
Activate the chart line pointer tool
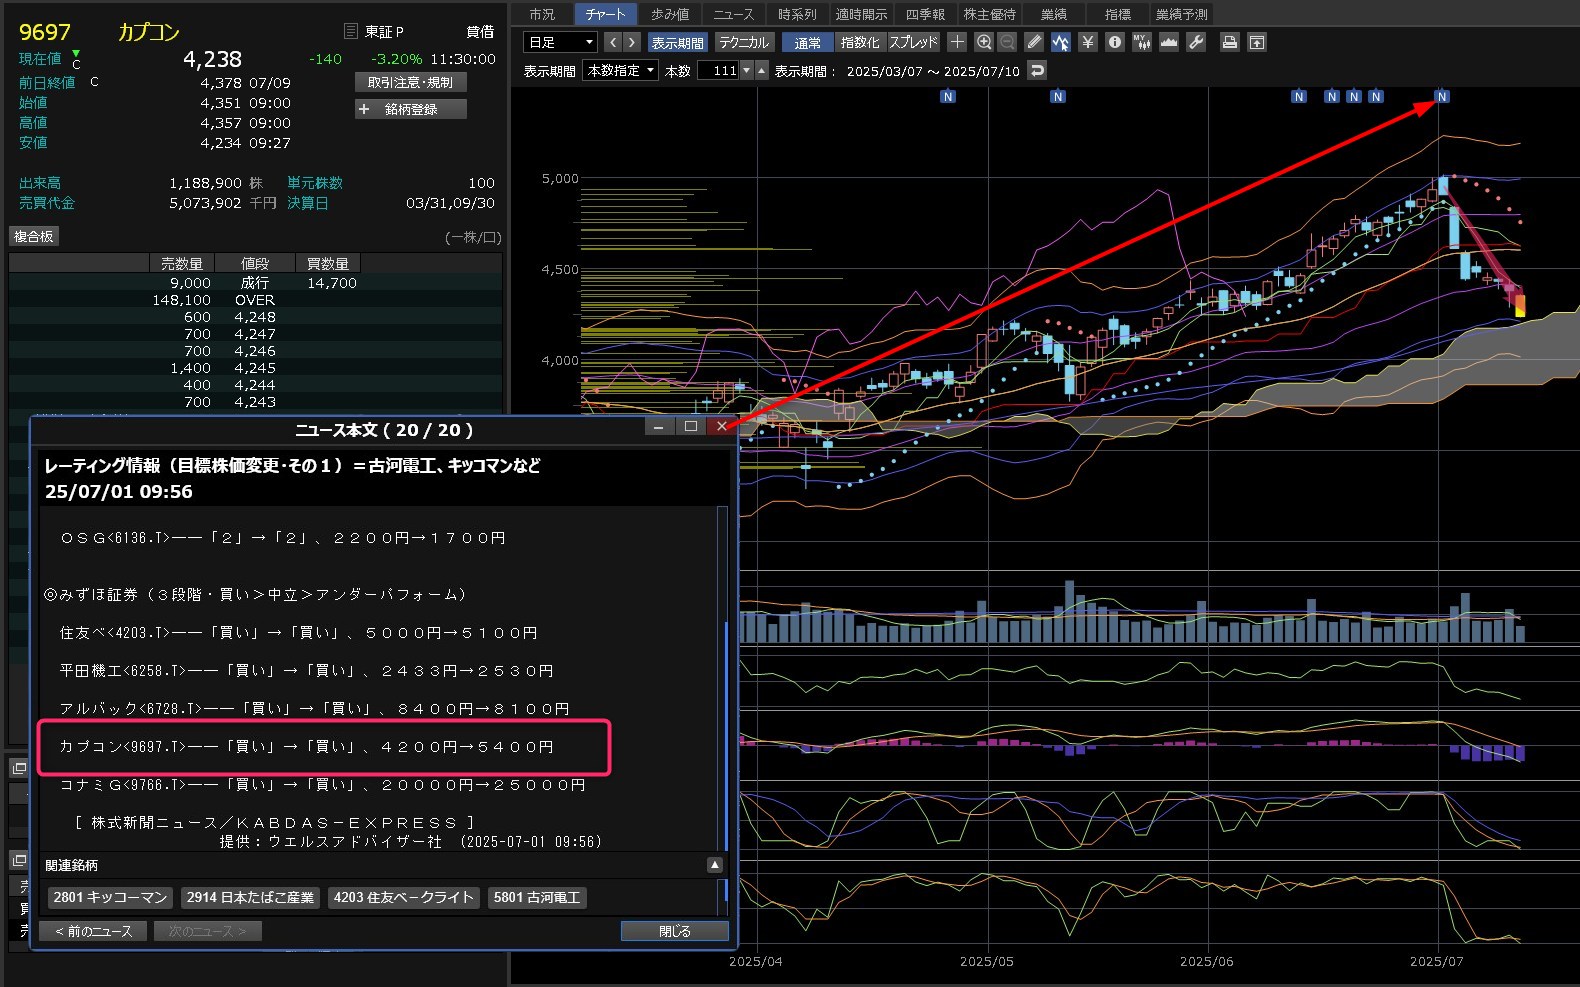(1061, 42)
